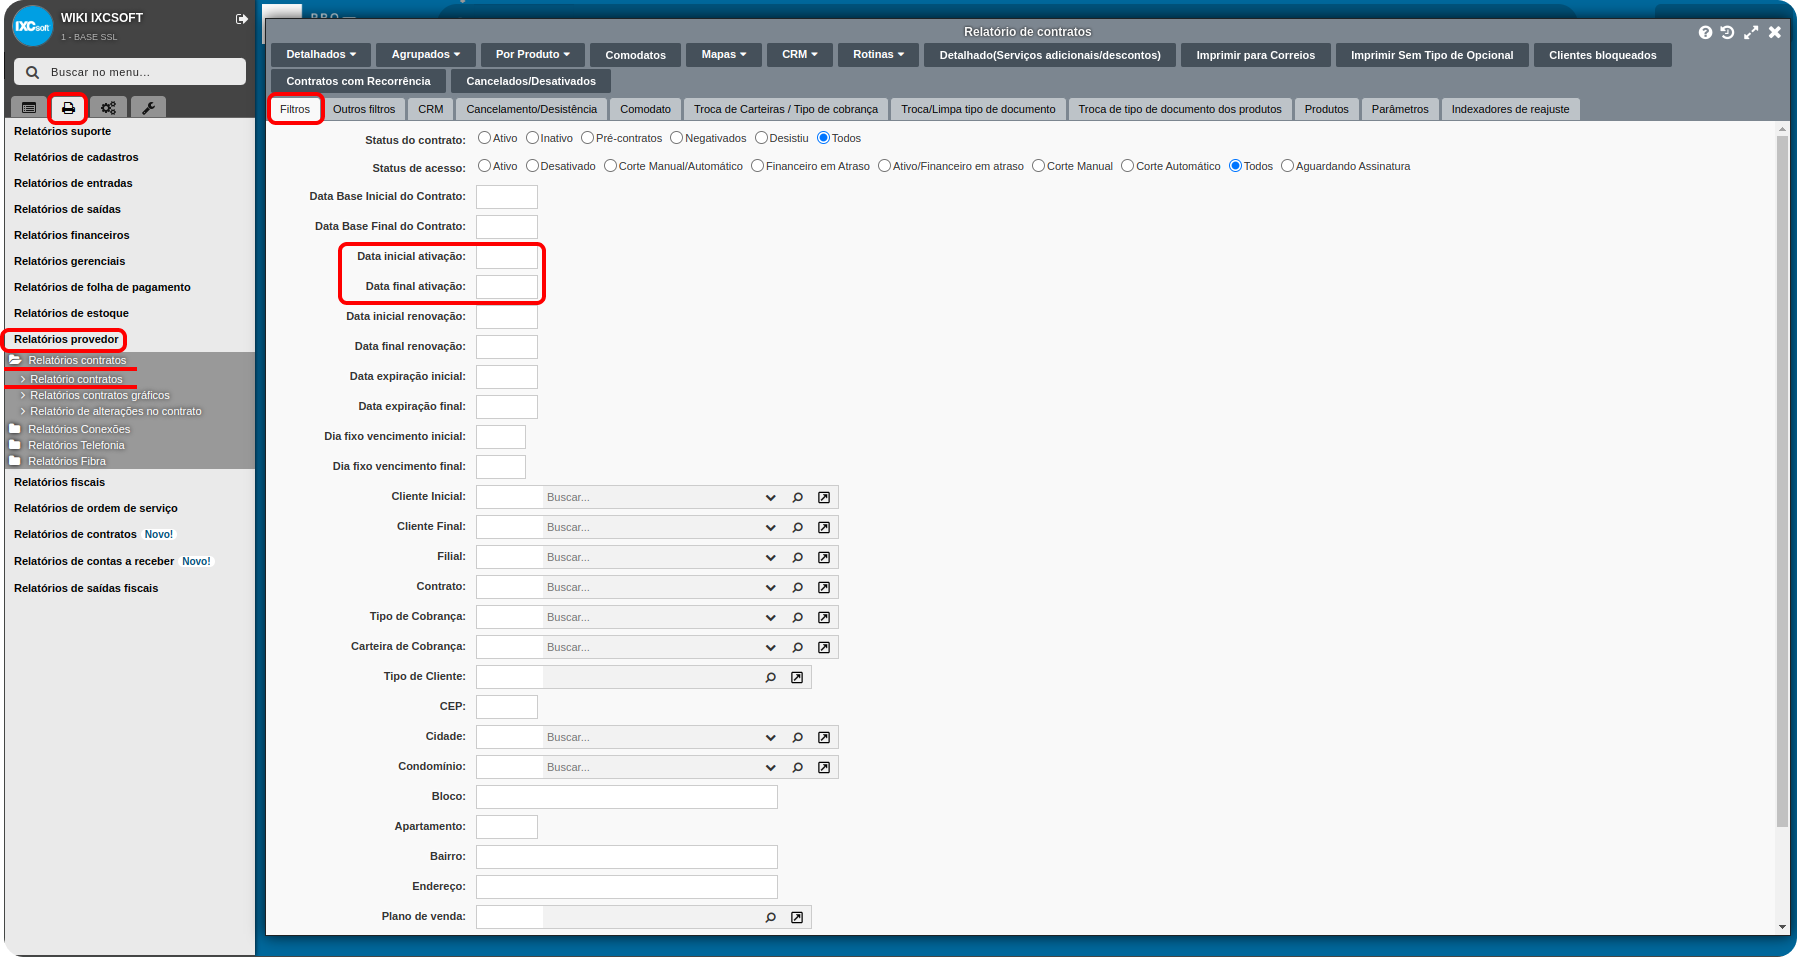Select Ativo for Status do contrato
This screenshot has height=957, width=1797.
tap(485, 138)
